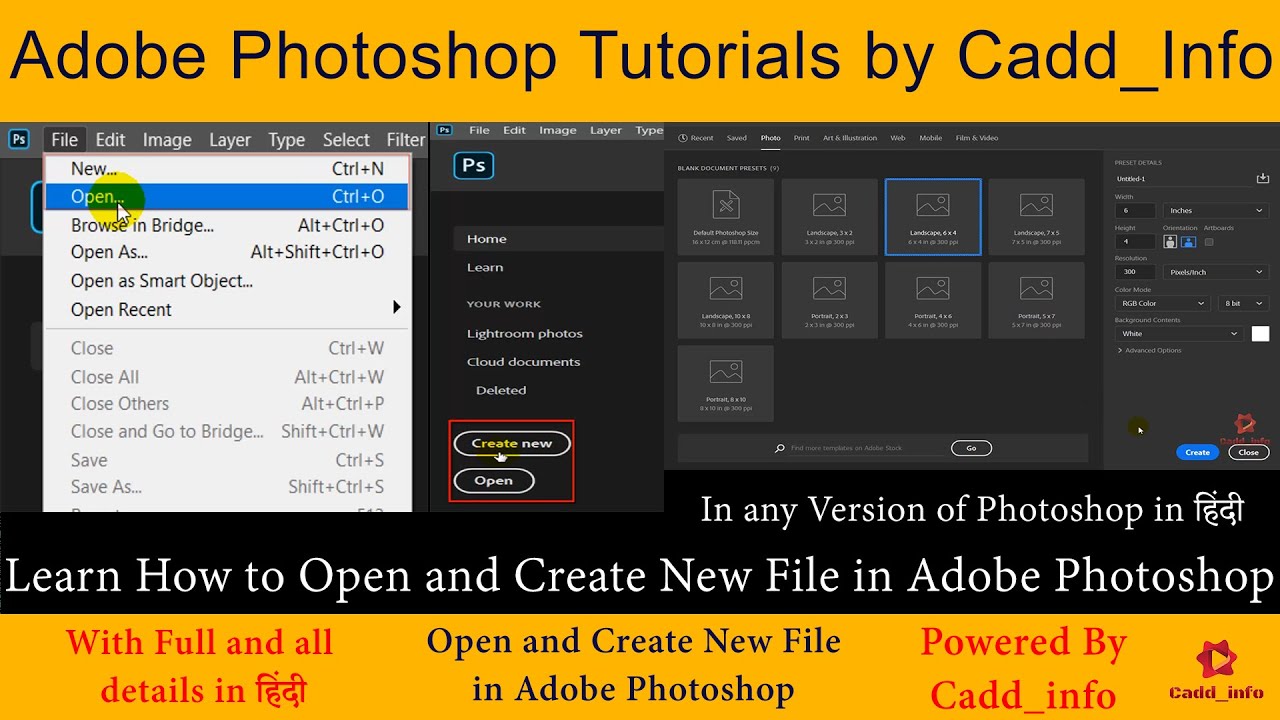Switch to the Web tab

[x=898, y=138]
